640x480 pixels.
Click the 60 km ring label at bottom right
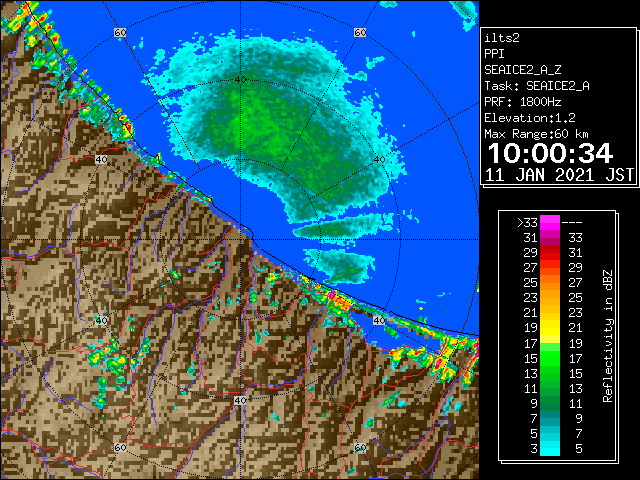(x=360, y=448)
